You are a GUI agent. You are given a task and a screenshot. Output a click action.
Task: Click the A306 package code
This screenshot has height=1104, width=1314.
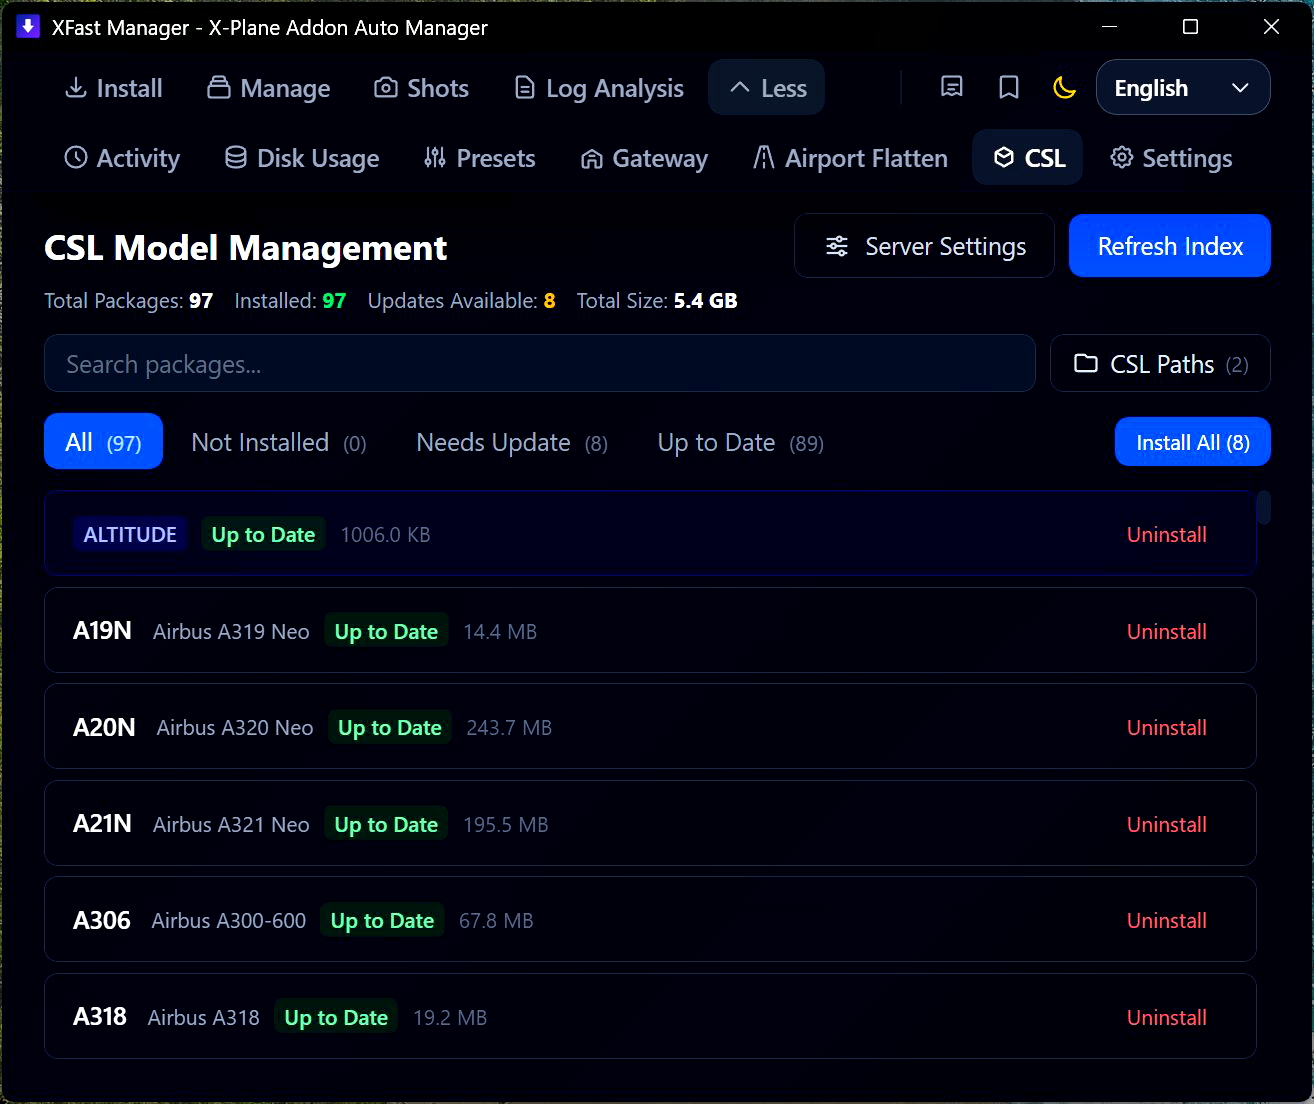click(x=102, y=920)
